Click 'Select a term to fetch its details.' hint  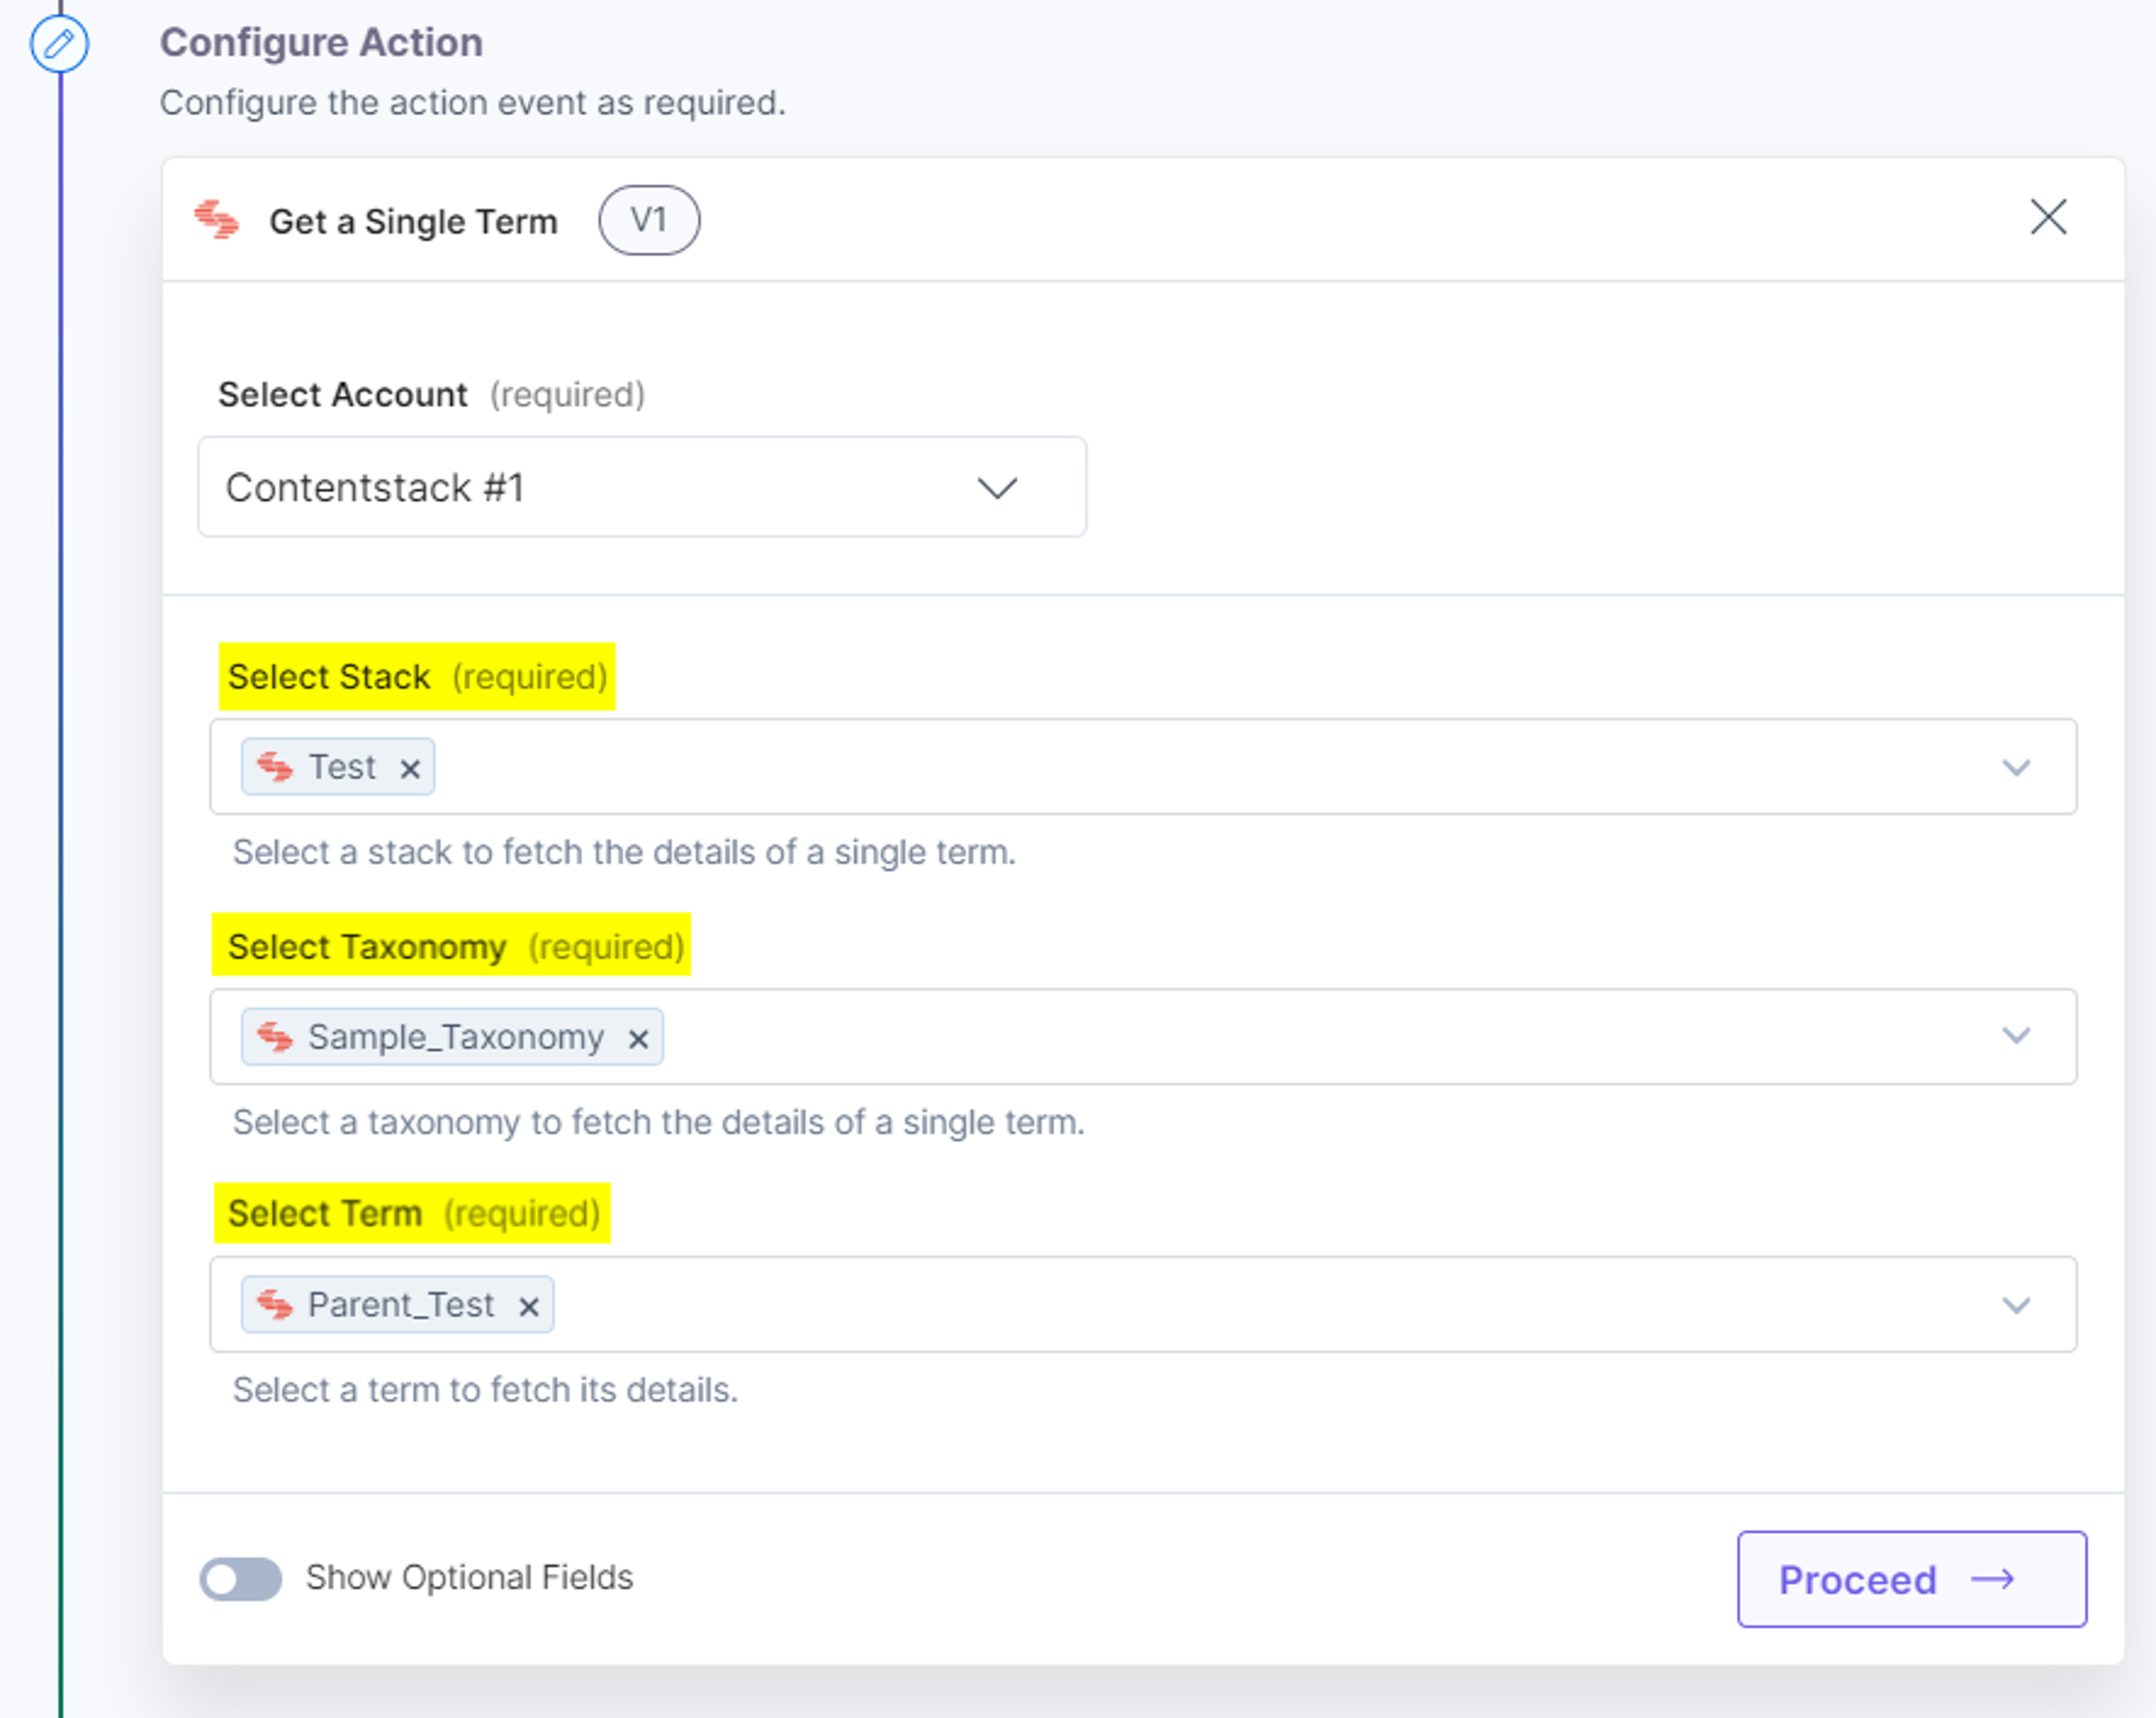click(x=486, y=1391)
